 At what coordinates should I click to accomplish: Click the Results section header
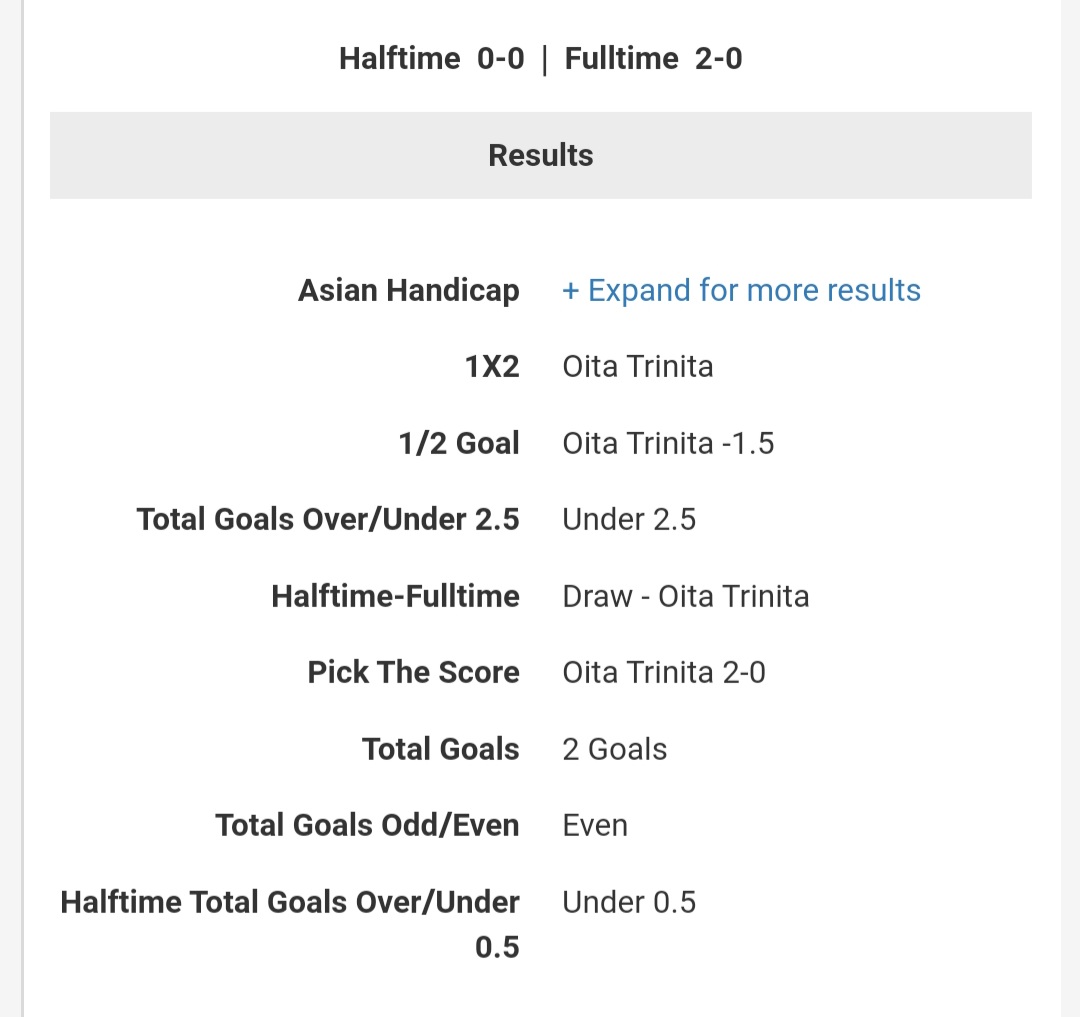click(x=541, y=156)
